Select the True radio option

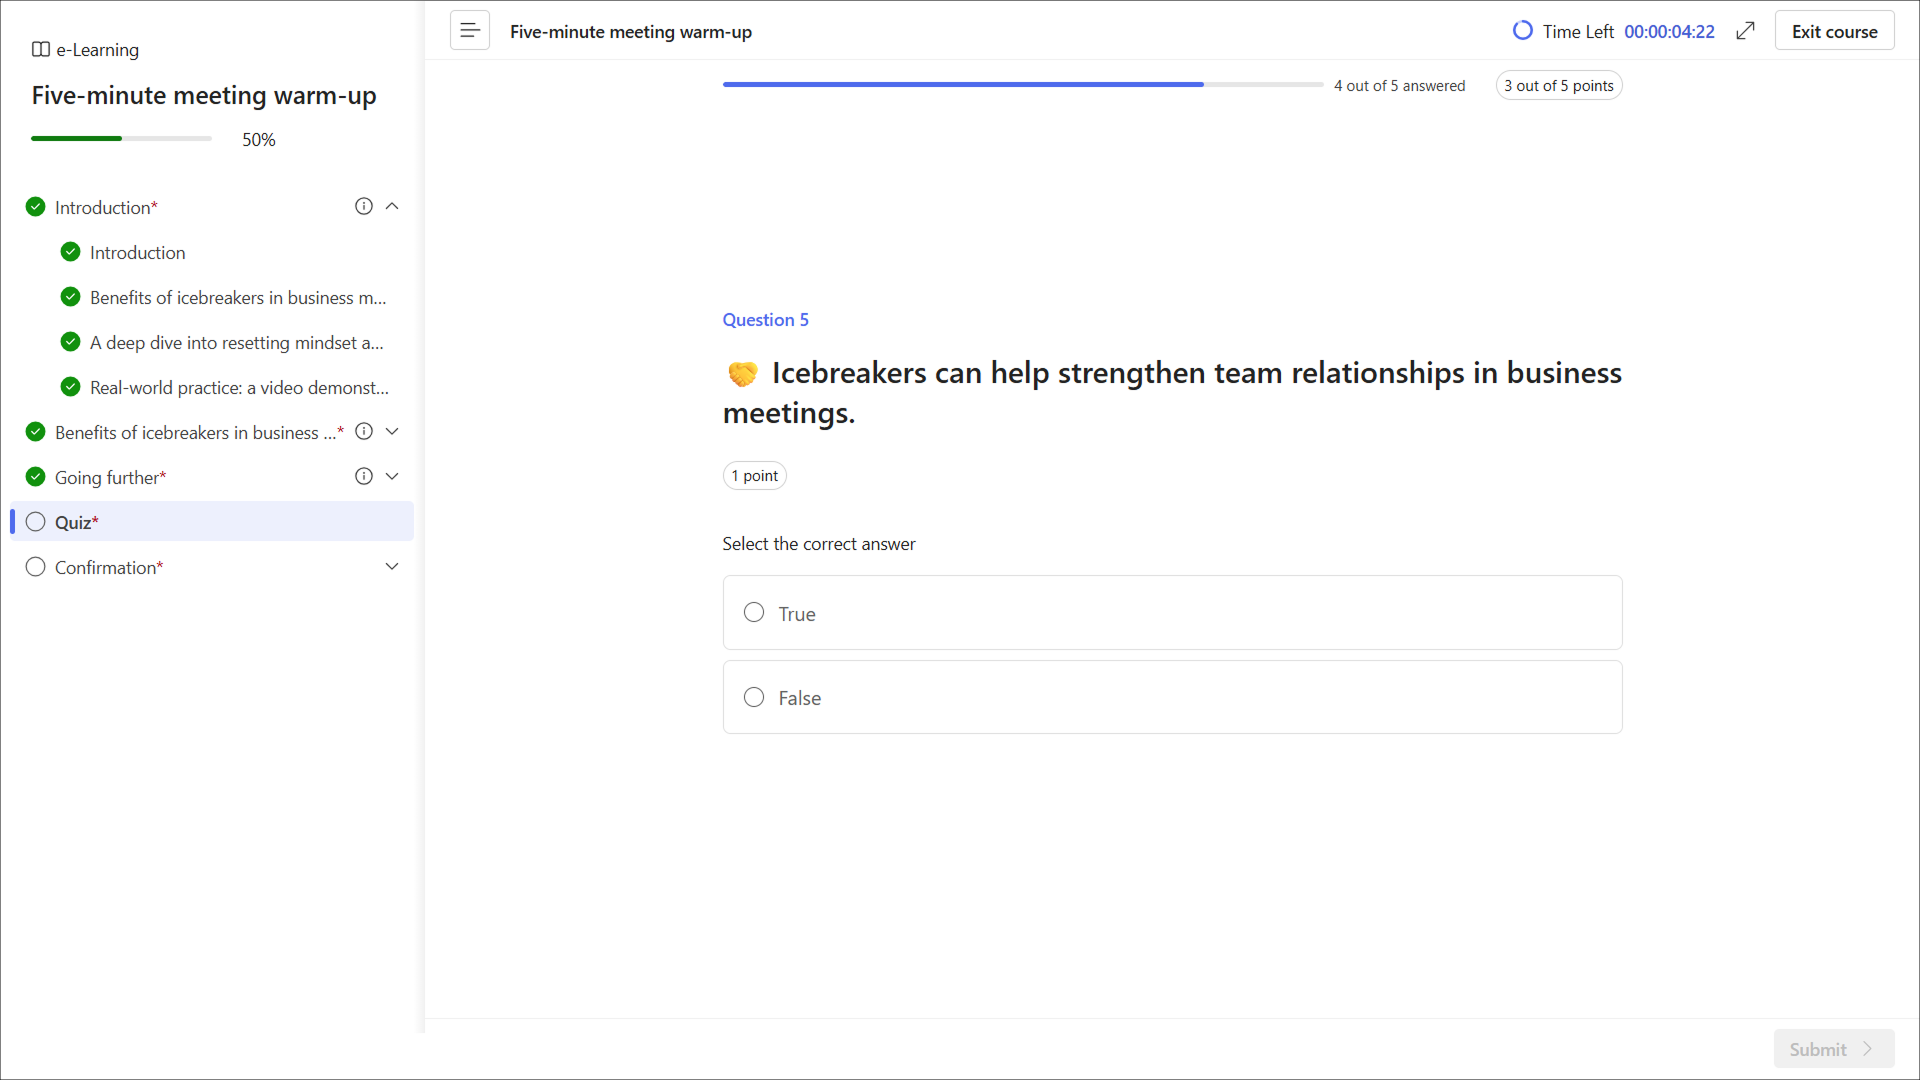[x=754, y=612]
